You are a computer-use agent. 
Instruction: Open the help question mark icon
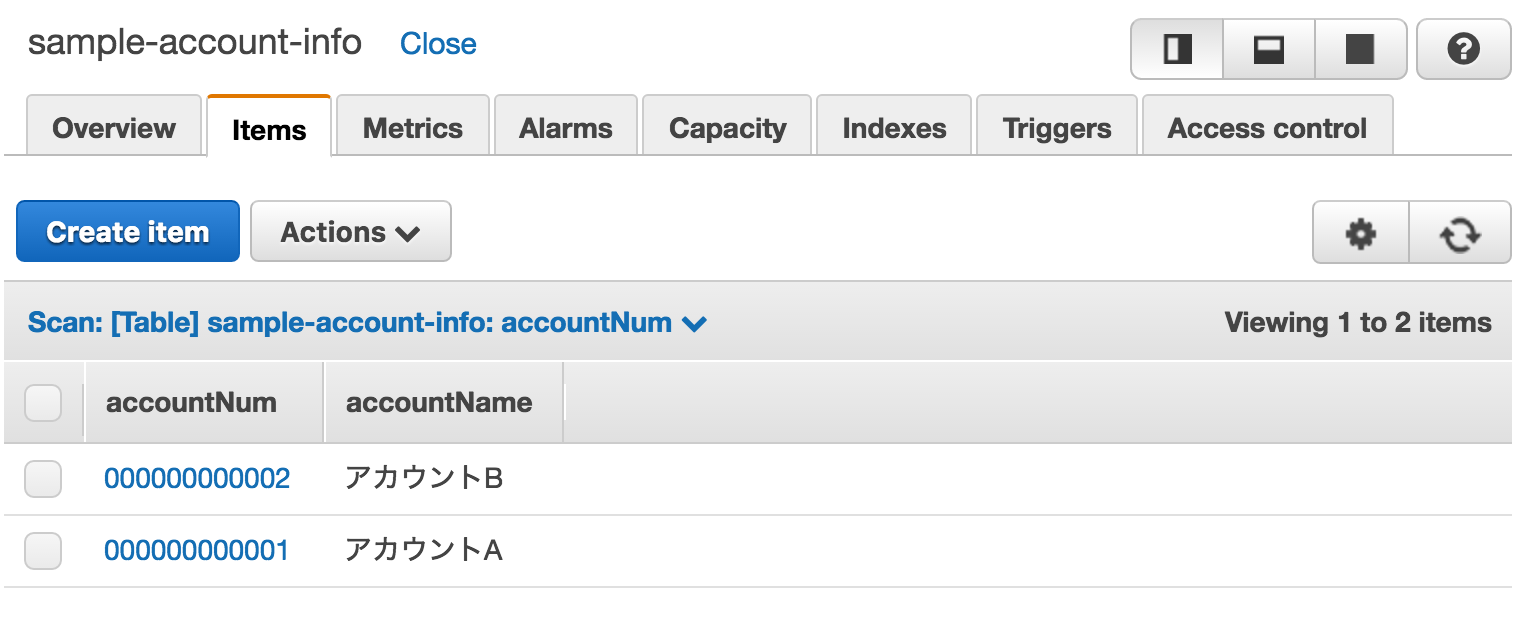(x=1463, y=49)
